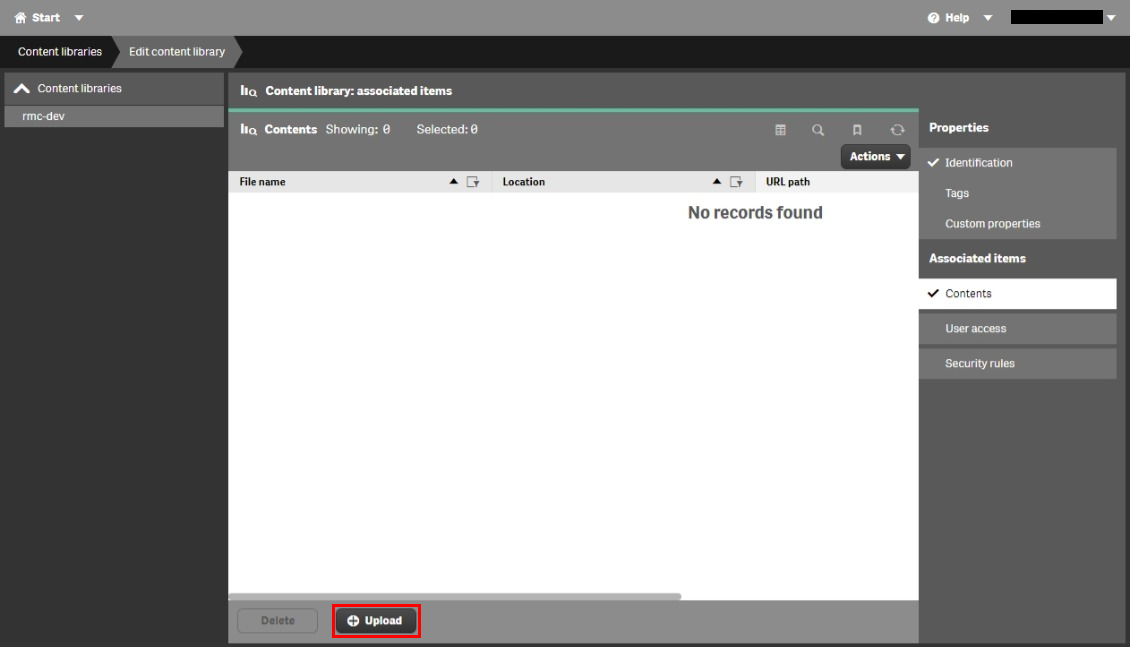This screenshot has width=1130, height=647.
Task: Open the column selector grid icon
Action: tap(780, 129)
